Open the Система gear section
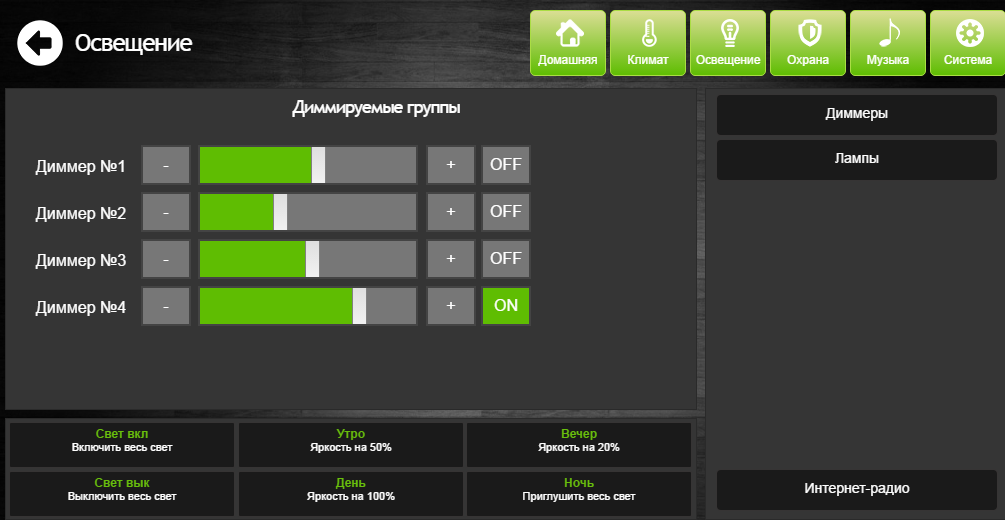This screenshot has height=520, width=1005. (x=967, y=43)
